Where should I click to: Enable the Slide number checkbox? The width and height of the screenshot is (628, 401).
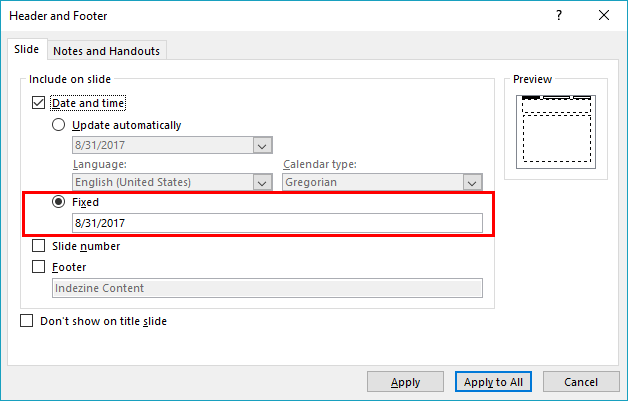(39, 246)
